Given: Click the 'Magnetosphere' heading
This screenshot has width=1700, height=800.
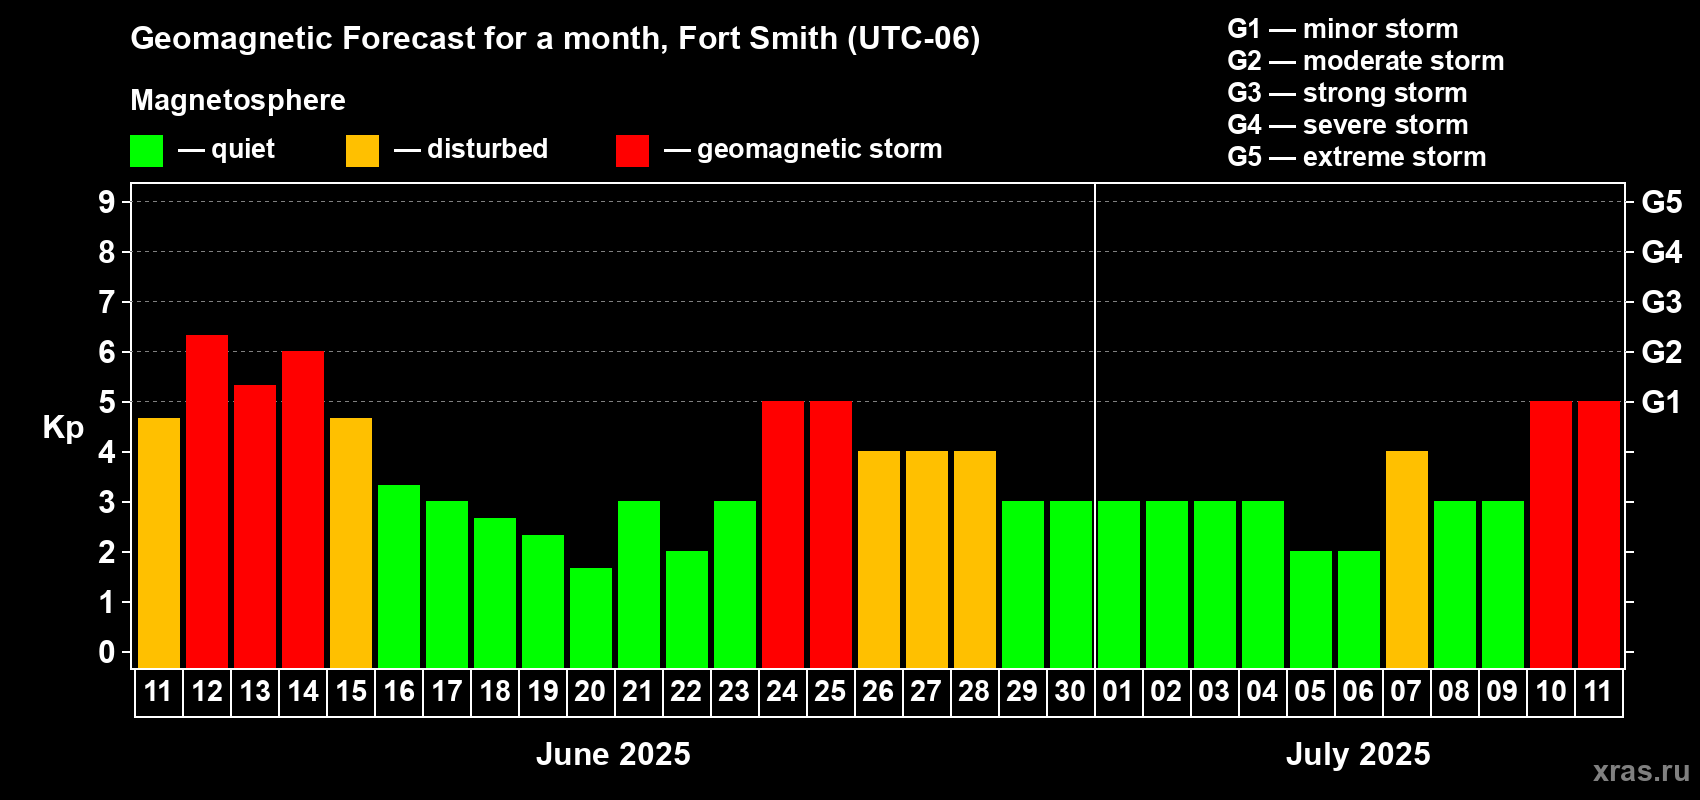Looking at the screenshot, I should point(238,100).
